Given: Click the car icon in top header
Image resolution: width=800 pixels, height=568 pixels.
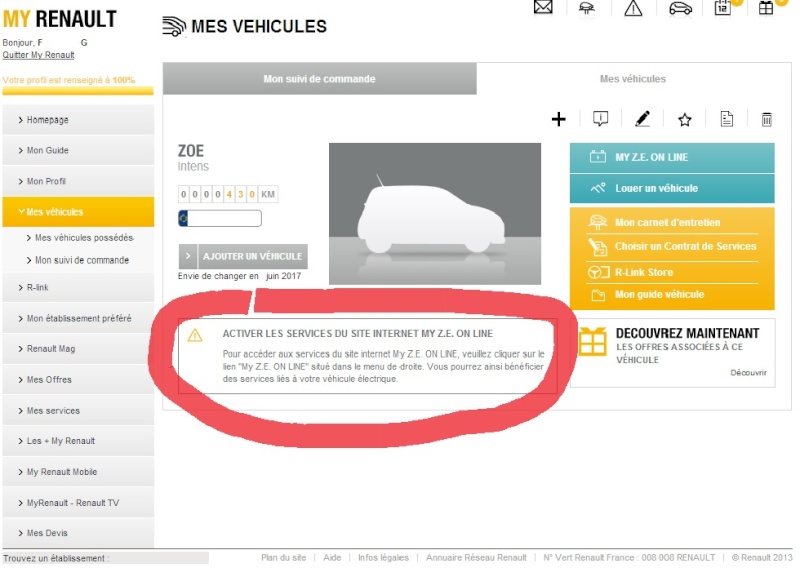Looking at the screenshot, I should pyautogui.click(x=680, y=8).
